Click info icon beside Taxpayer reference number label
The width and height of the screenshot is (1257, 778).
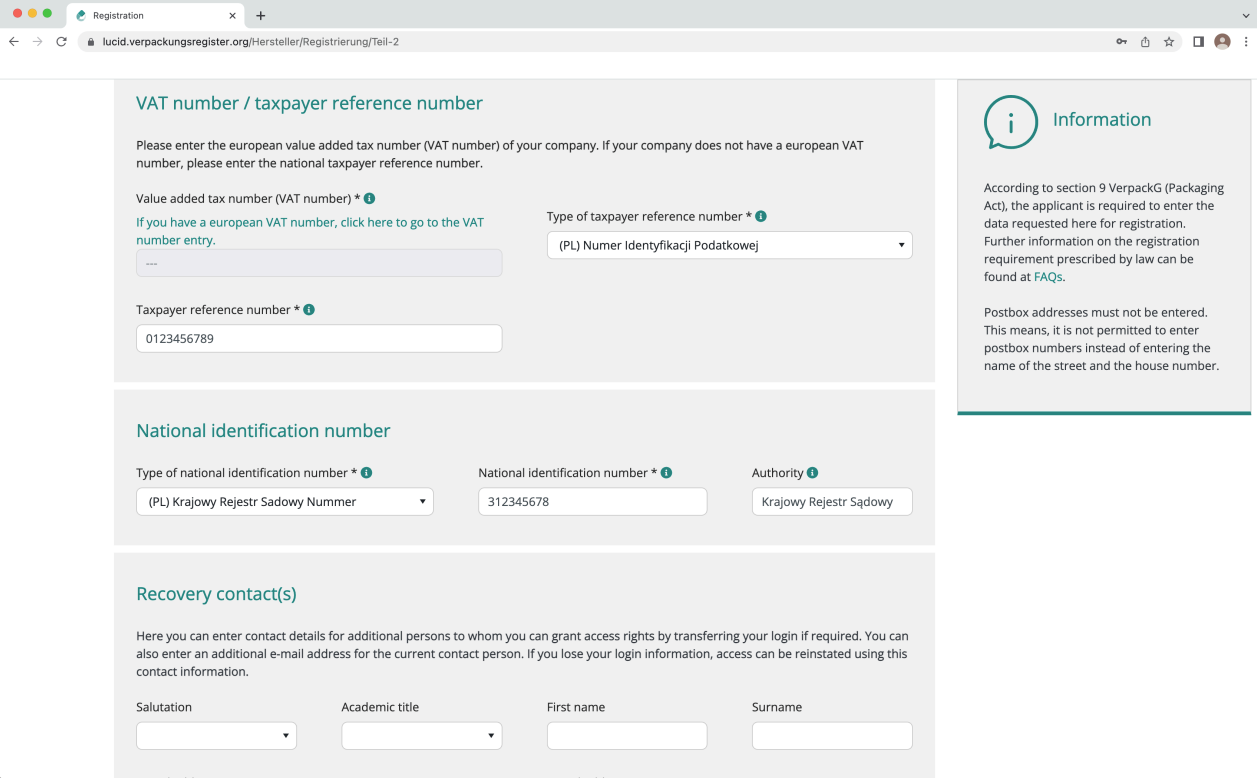(309, 310)
